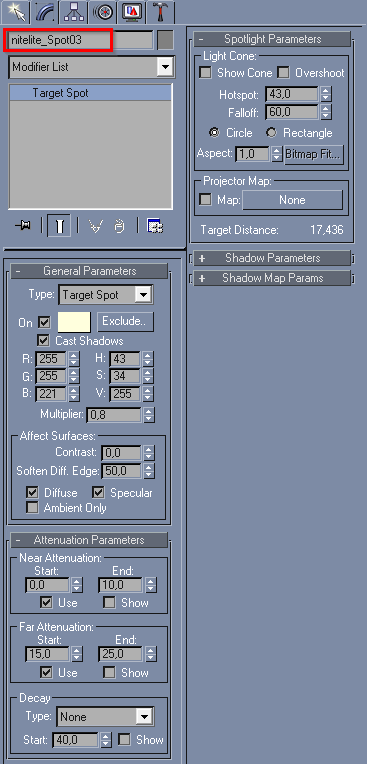Click the Target Distance value 17,436
Screen dimensions: 367x764
tap(327, 229)
